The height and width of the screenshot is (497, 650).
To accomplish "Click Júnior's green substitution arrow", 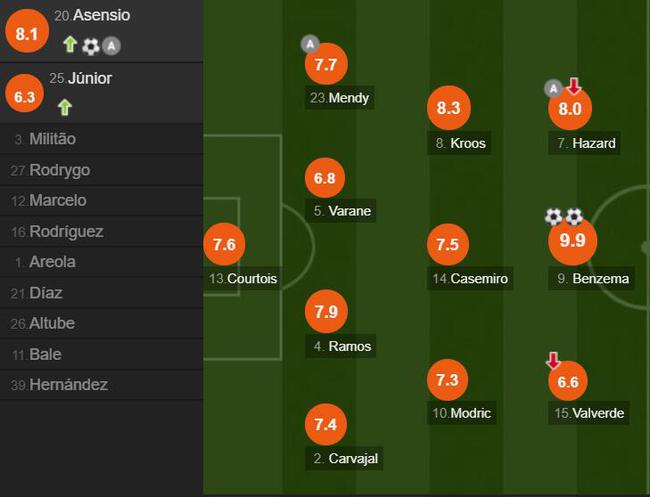I will point(65,107).
